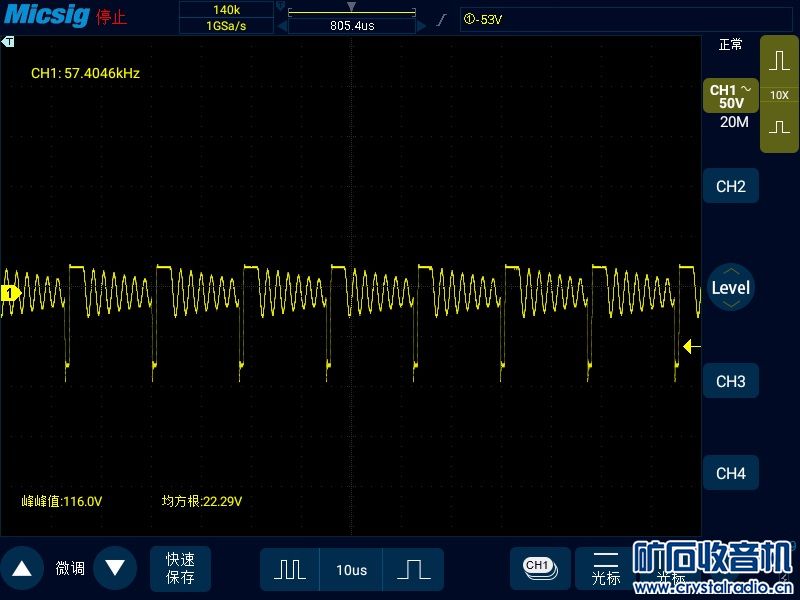
Task: Open the trigger info bar showing -53V
Action: click(x=626, y=20)
